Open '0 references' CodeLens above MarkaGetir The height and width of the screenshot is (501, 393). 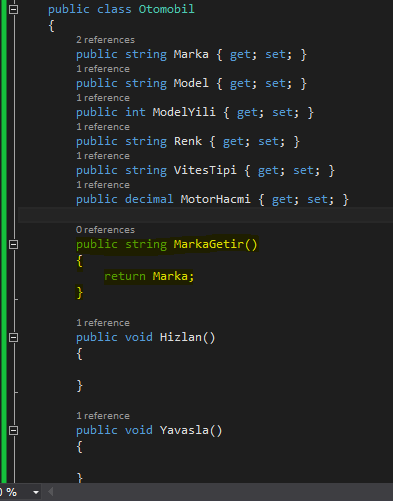(105, 230)
